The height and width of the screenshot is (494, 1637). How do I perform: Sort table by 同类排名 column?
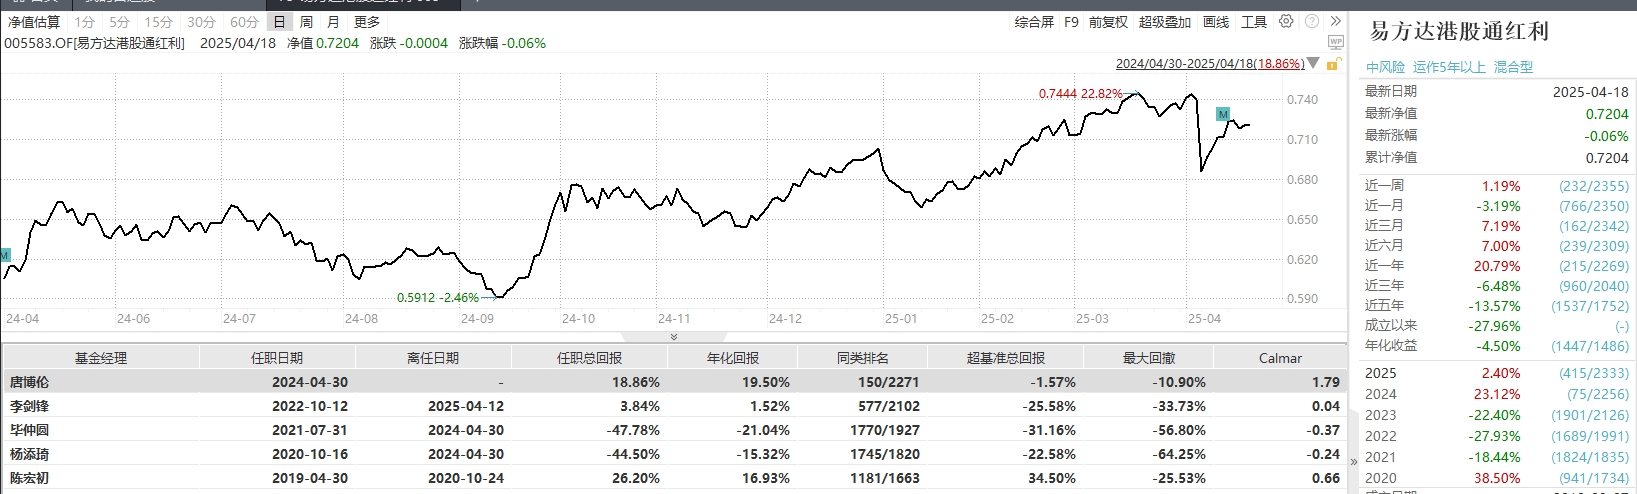(862, 358)
